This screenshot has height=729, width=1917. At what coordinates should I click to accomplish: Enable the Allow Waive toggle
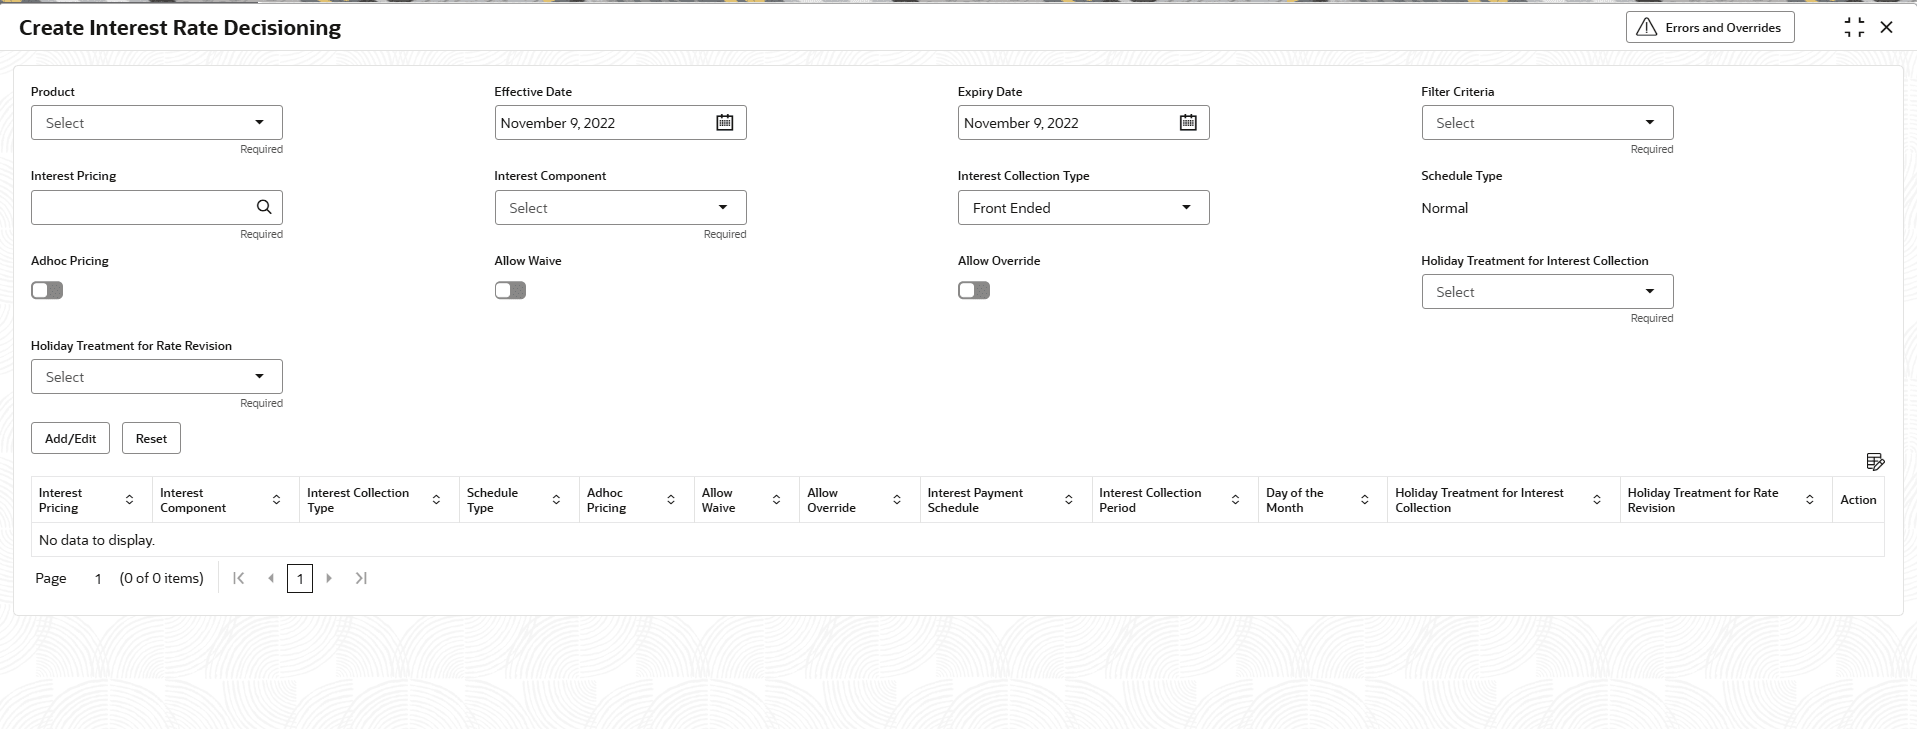click(x=510, y=290)
